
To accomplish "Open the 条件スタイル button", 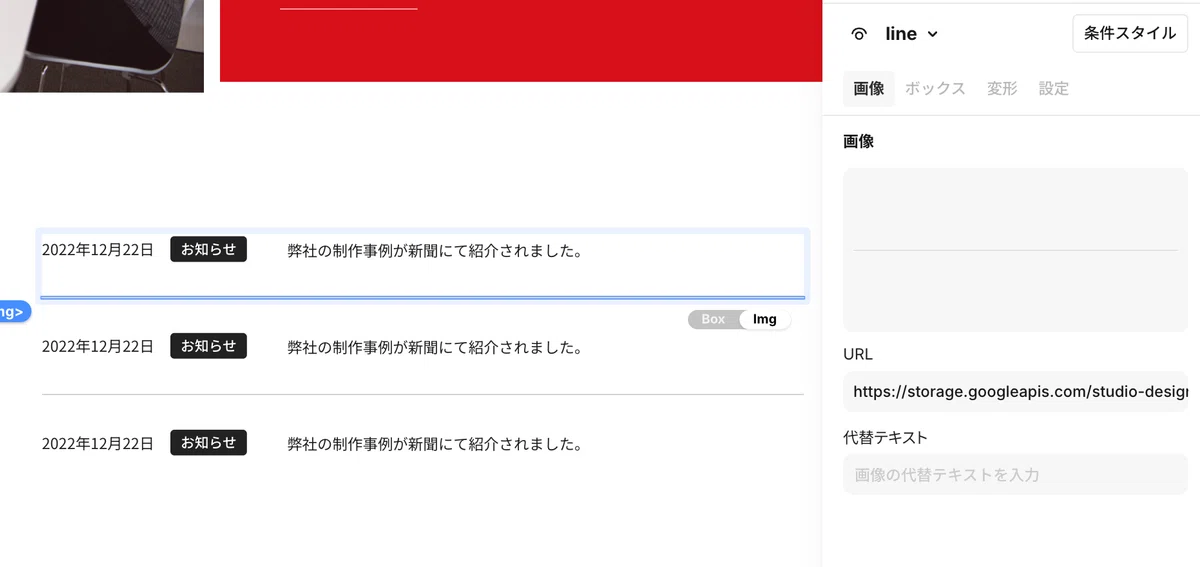I will coord(1130,33).
